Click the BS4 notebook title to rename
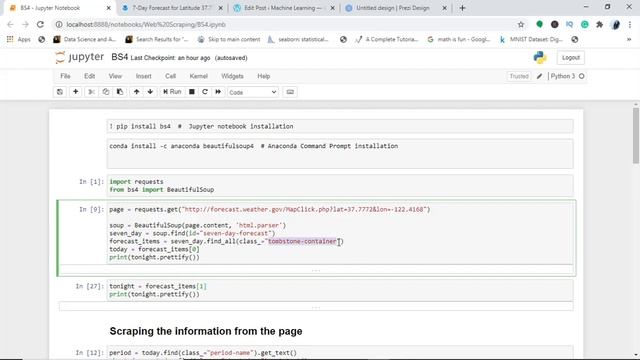Viewport: 640px width, 360px height. [x=120, y=57]
